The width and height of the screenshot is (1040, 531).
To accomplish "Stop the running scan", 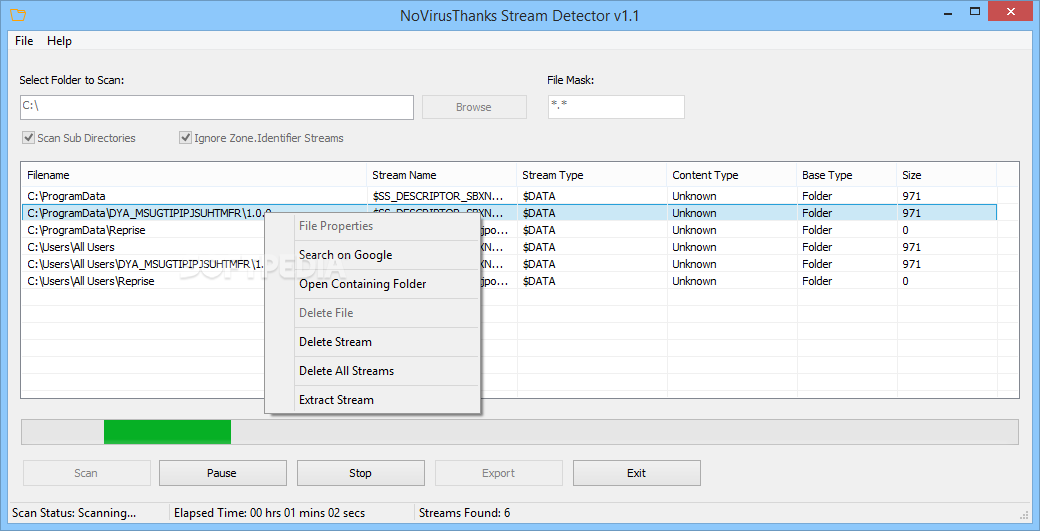I will [361, 473].
